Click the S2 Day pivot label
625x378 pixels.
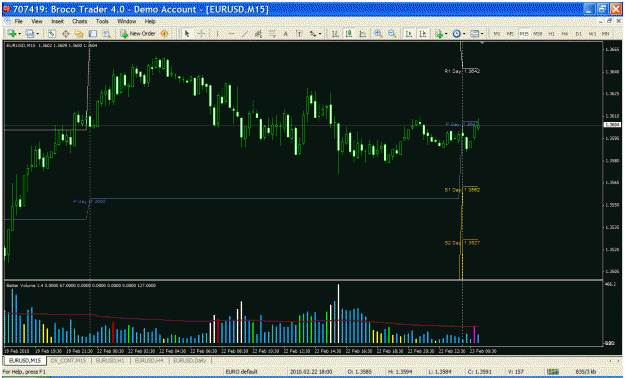pyautogui.click(x=462, y=243)
